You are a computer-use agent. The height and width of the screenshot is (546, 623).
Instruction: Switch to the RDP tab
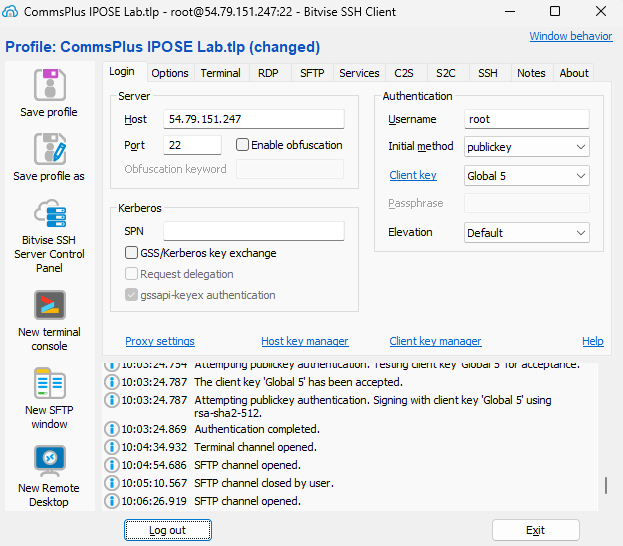point(268,73)
